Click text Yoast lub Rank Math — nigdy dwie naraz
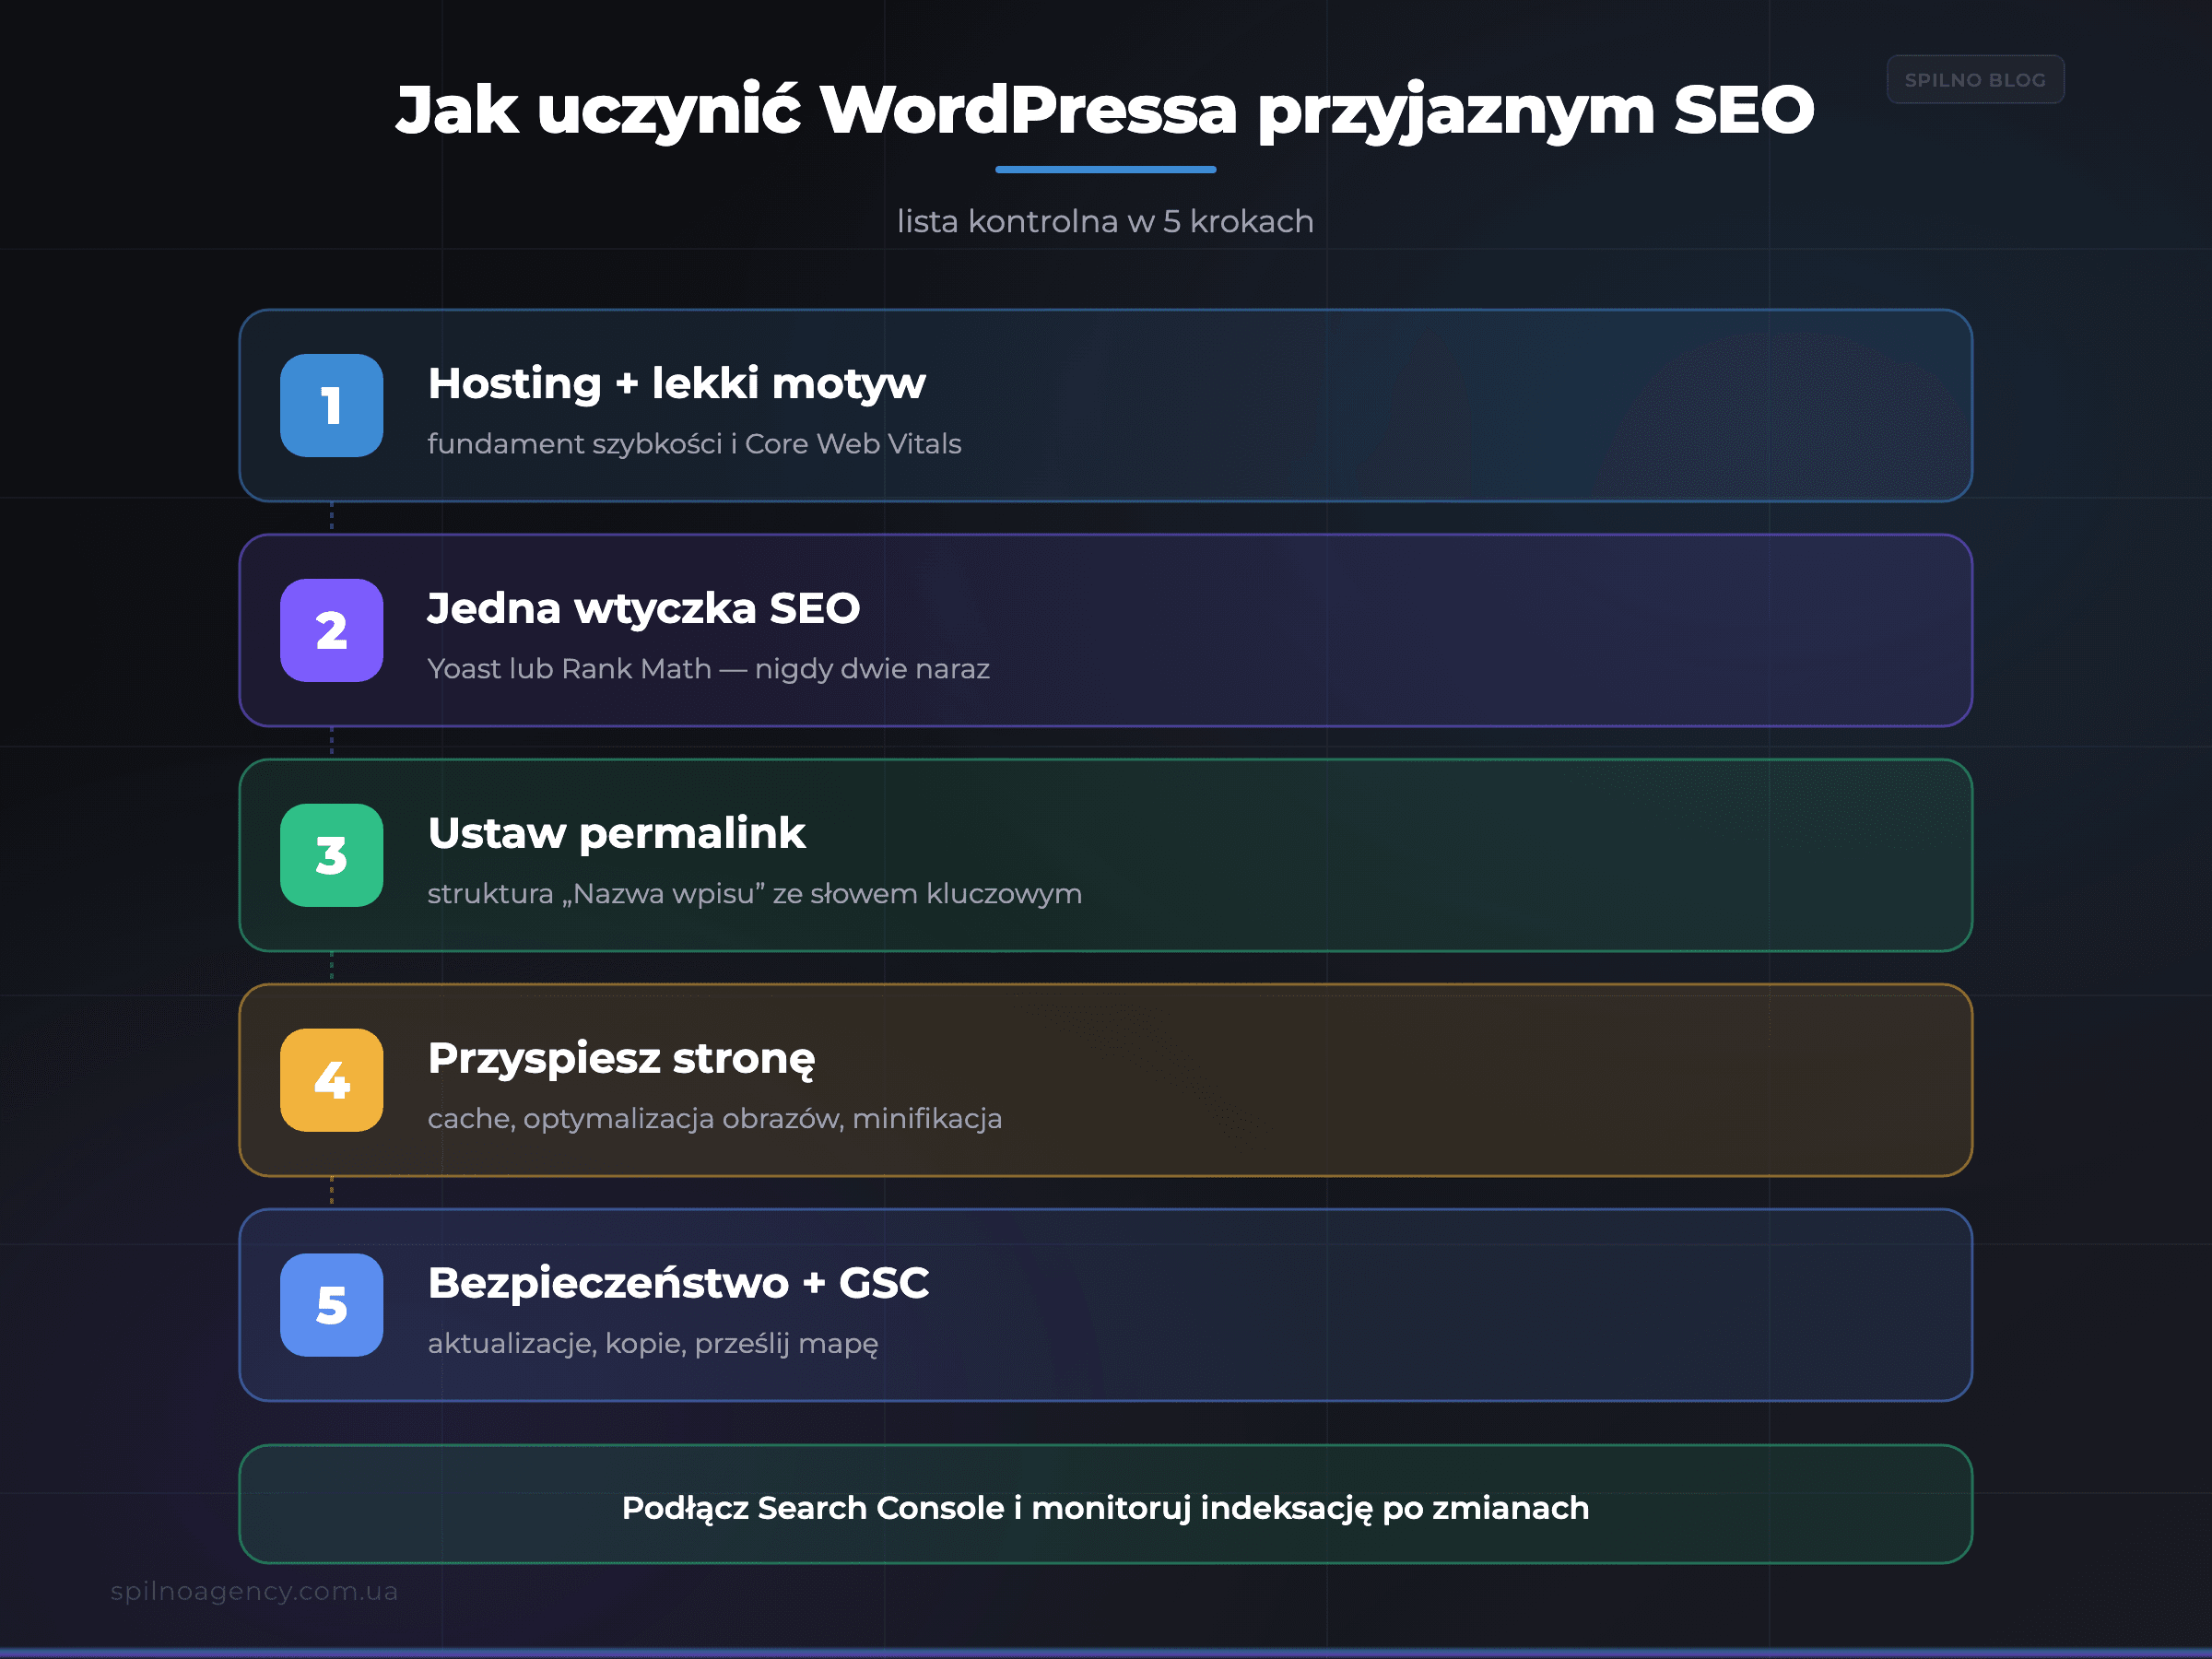 pyautogui.click(x=708, y=668)
